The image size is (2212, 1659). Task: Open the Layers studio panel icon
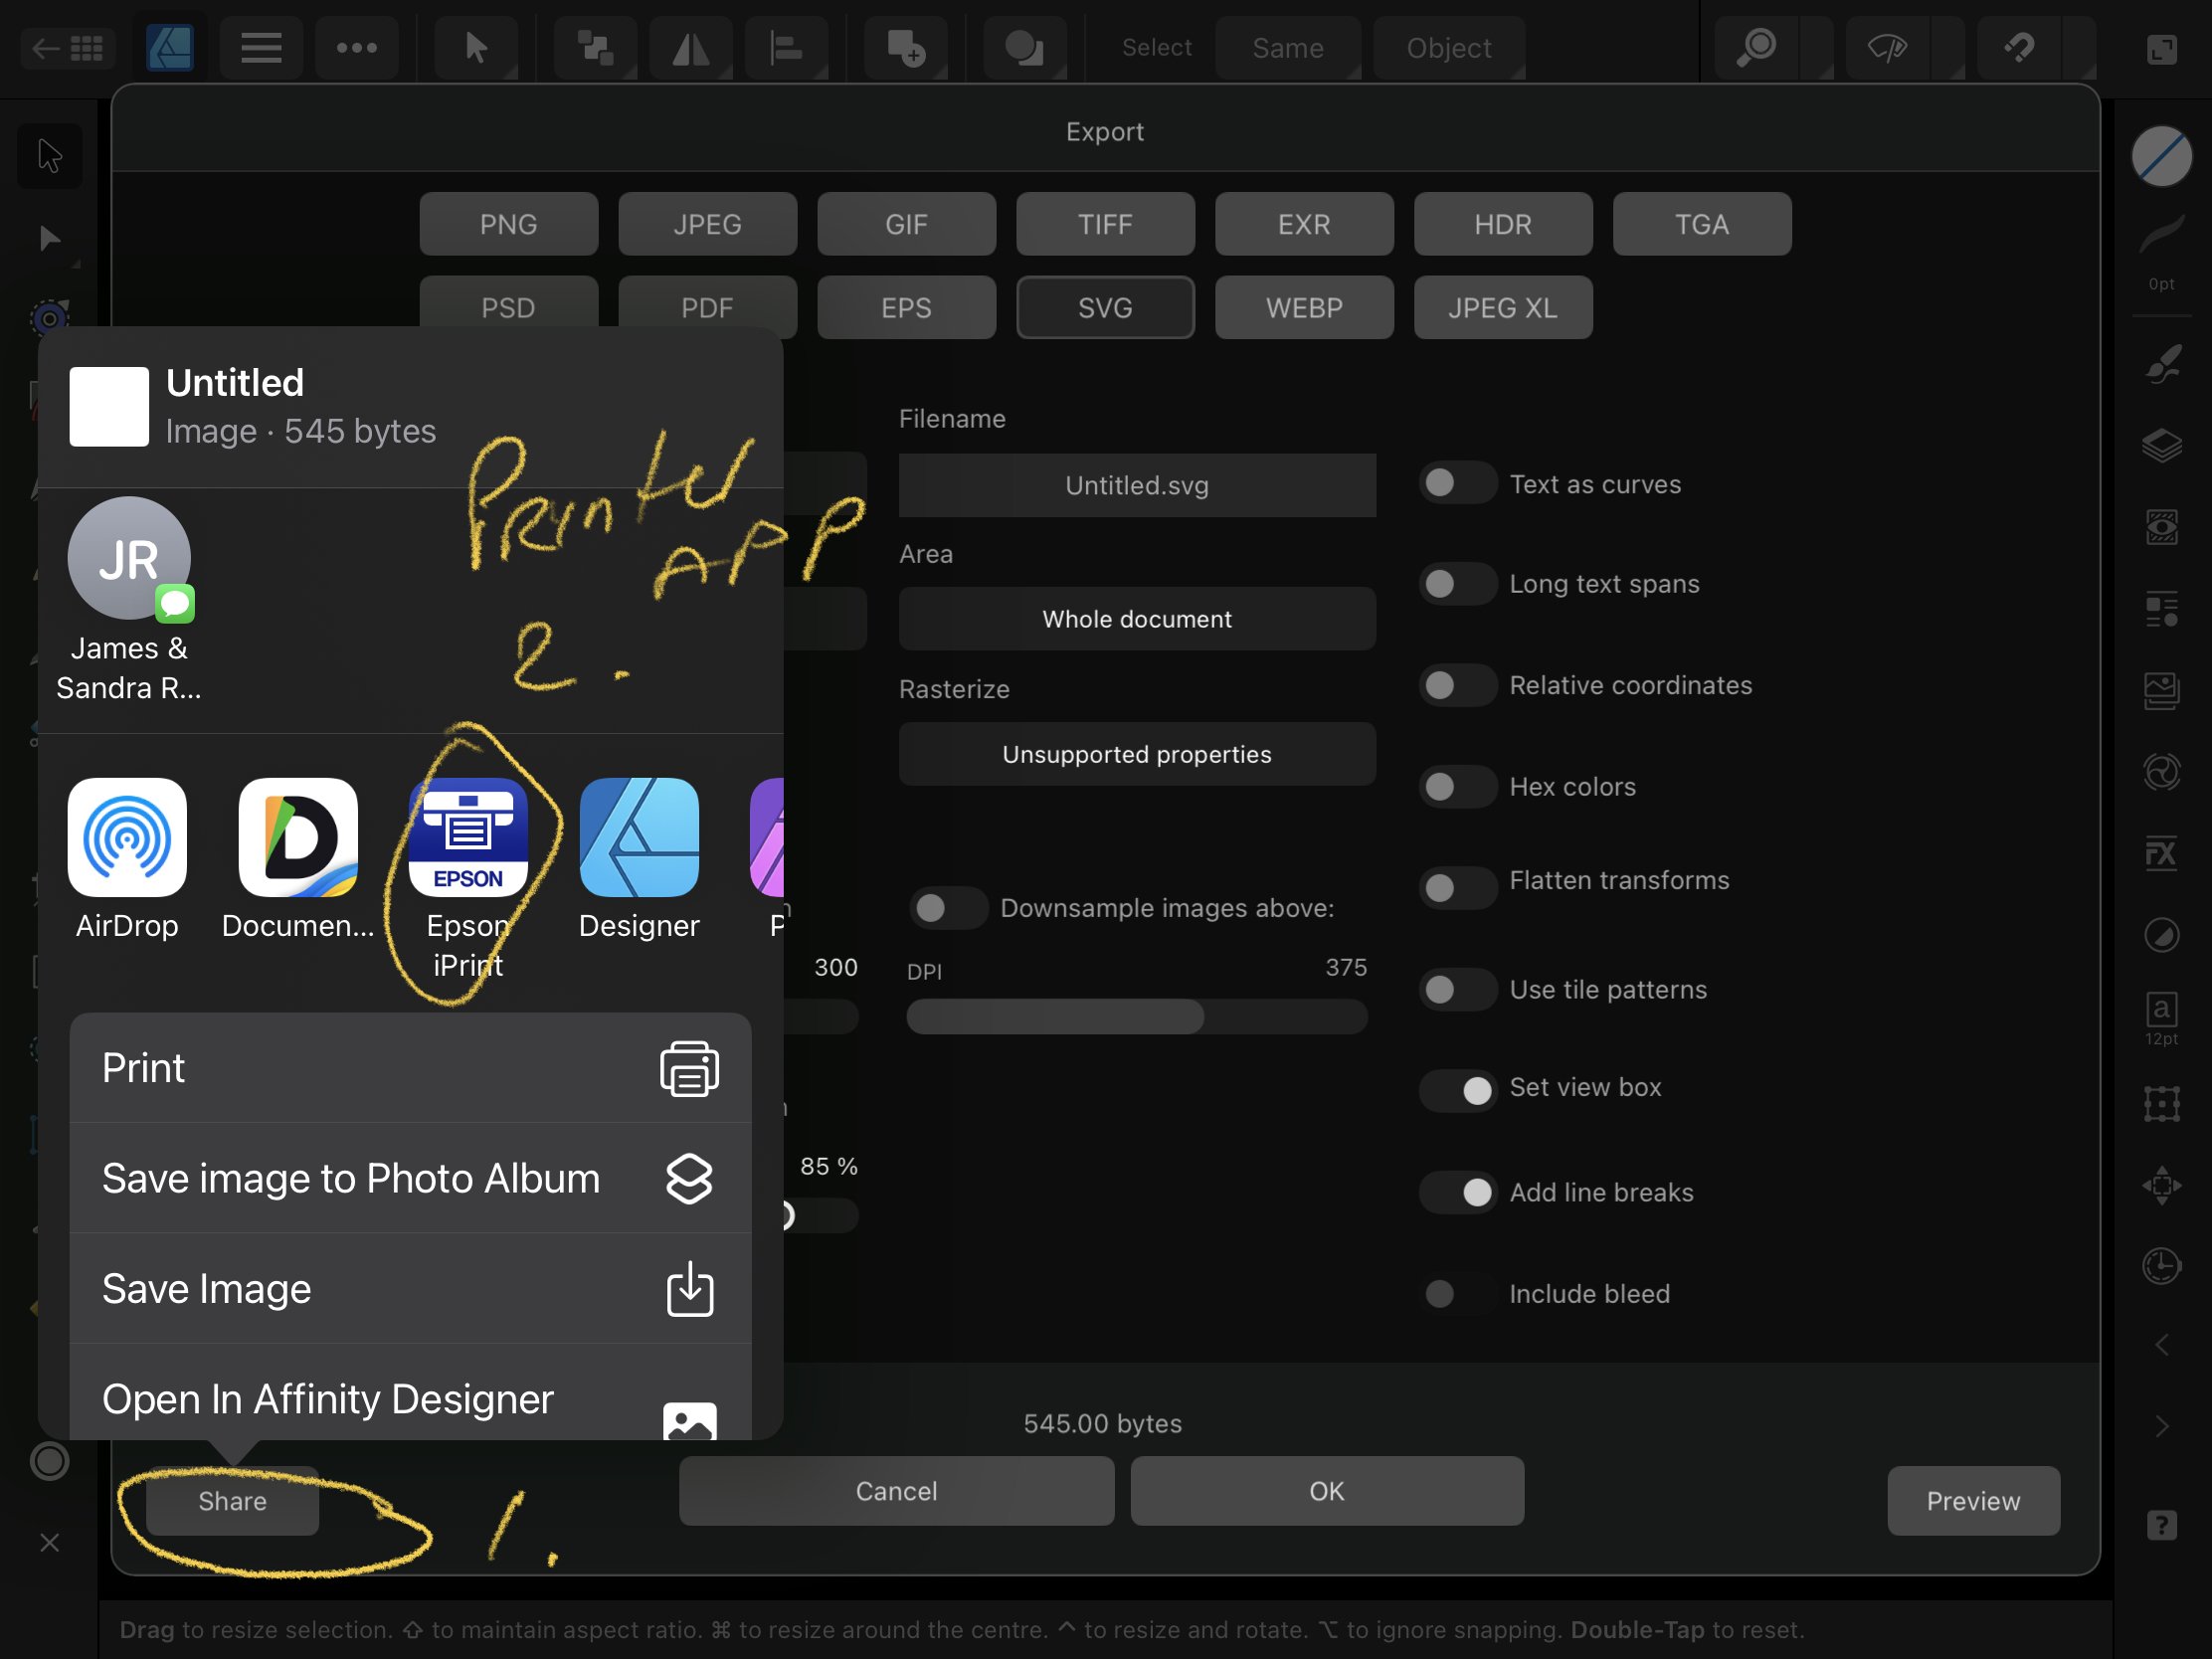tap(2161, 445)
